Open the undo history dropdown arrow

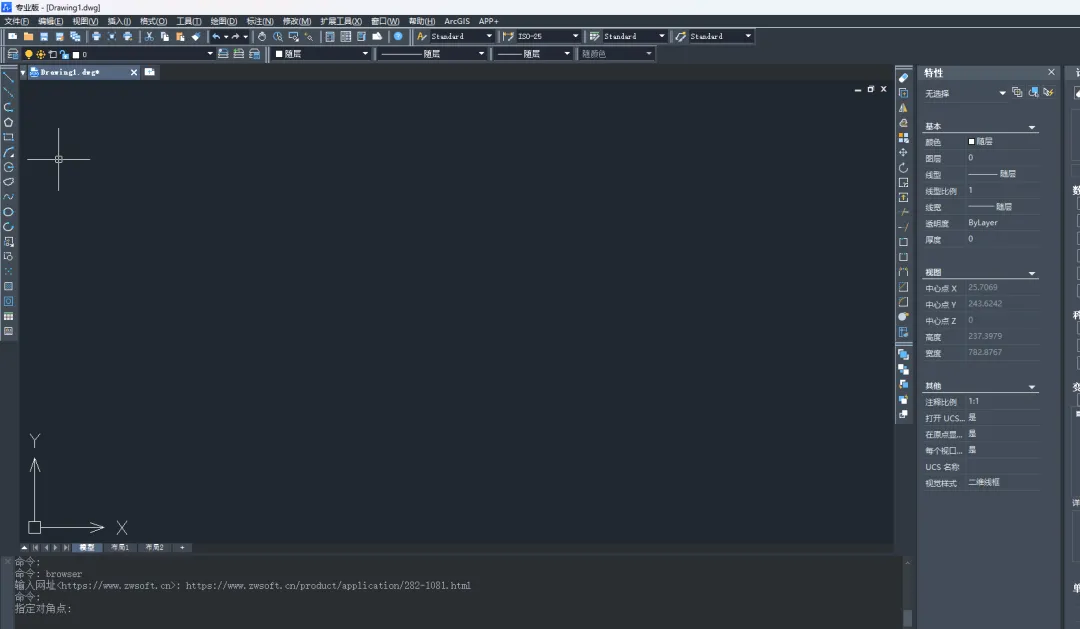coord(226,37)
